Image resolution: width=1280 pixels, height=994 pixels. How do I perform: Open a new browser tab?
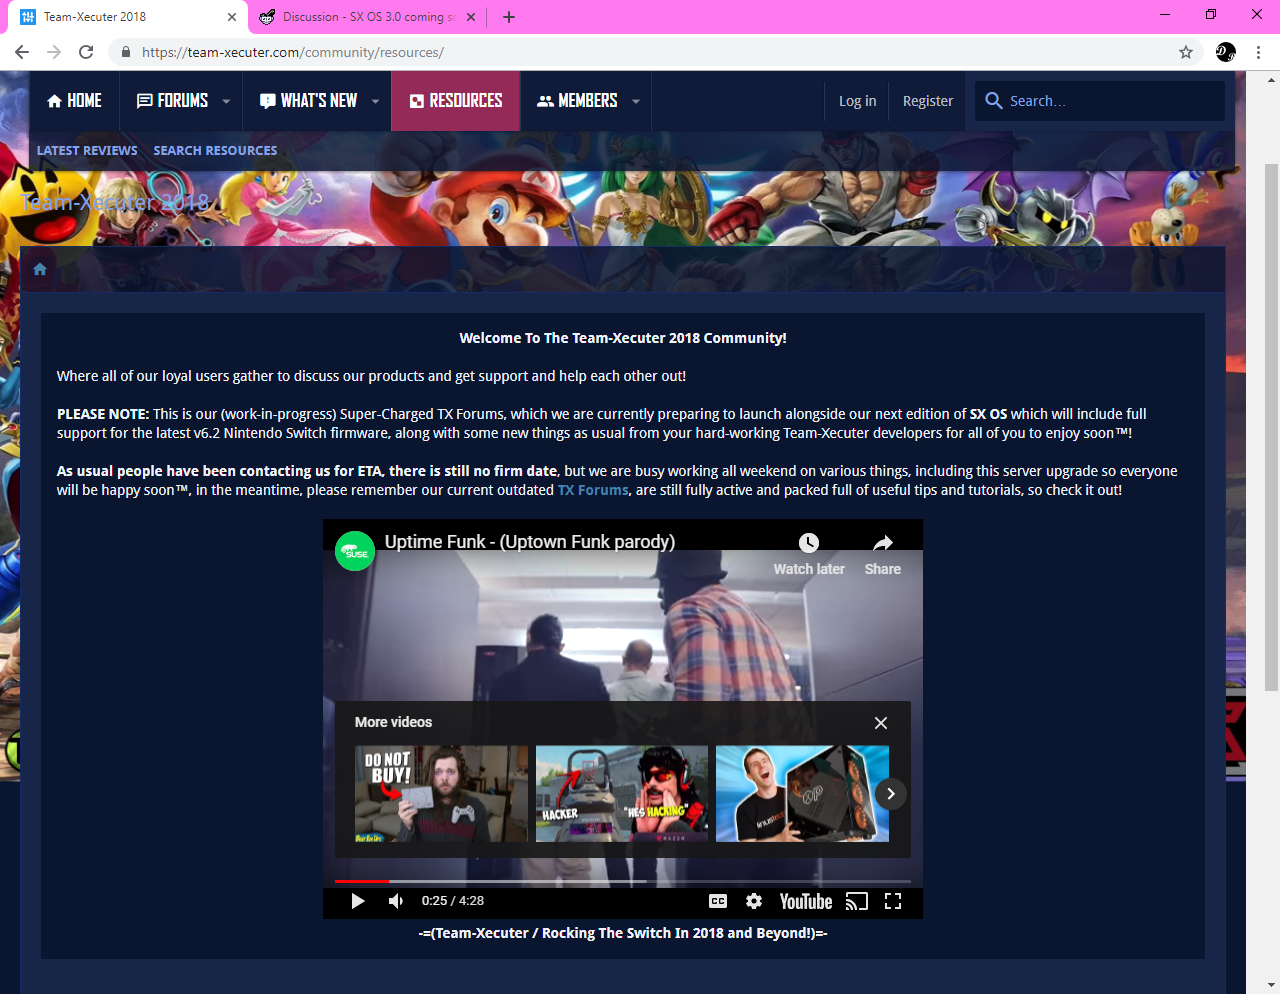(509, 17)
